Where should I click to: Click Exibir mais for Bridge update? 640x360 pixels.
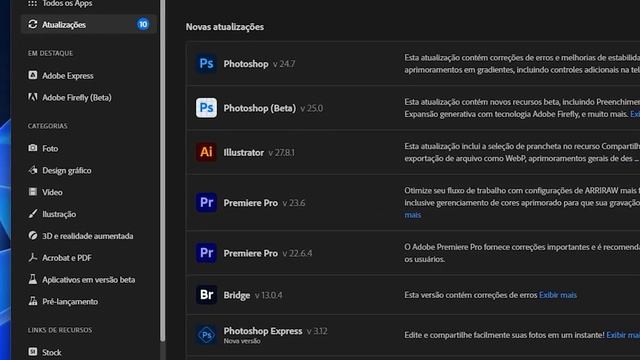pyautogui.click(x=558, y=295)
